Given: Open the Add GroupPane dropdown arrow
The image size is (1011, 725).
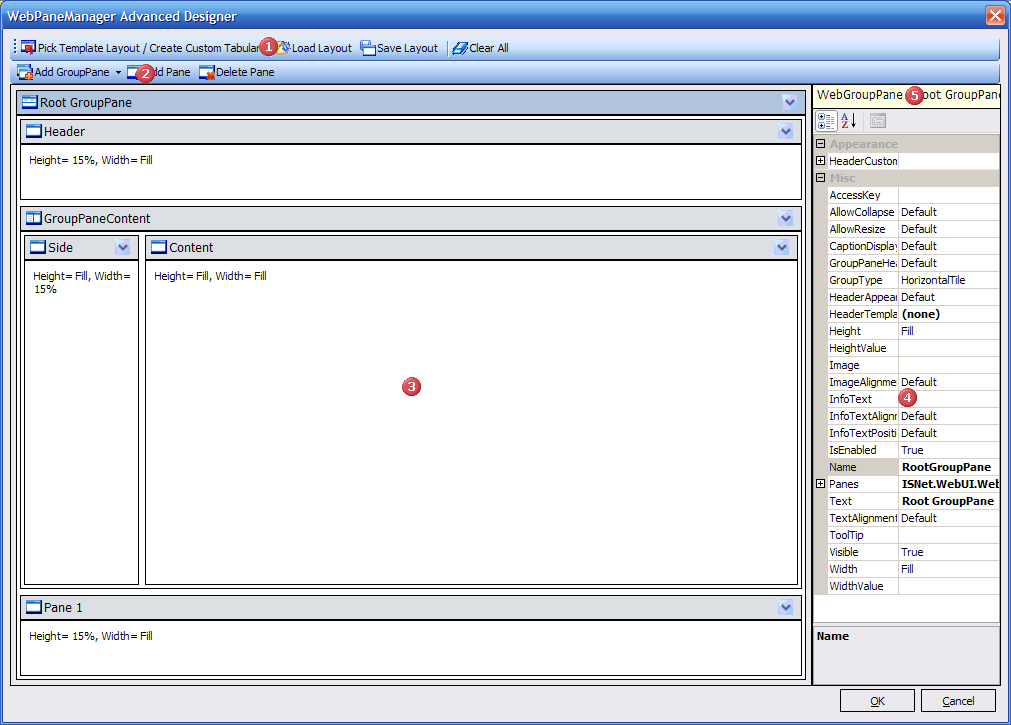Looking at the screenshot, I should pyautogui.click(x=118, y=73).
